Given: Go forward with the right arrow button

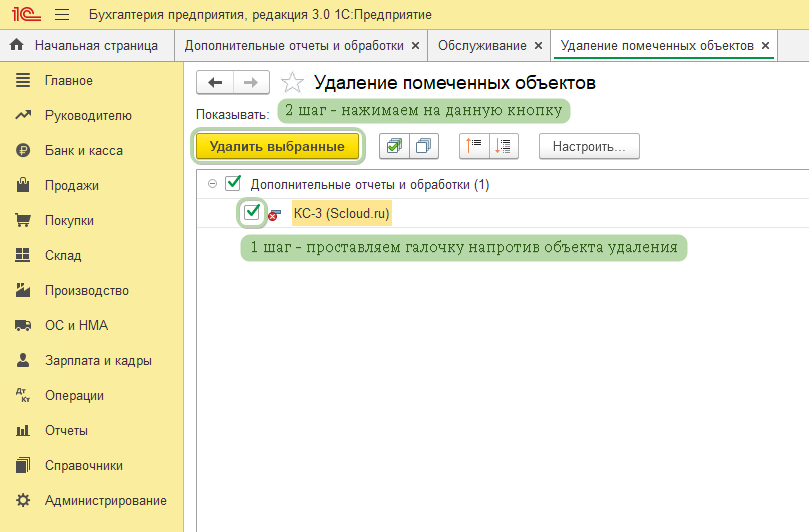Looking at the screenshot, I should coord(251,83).
